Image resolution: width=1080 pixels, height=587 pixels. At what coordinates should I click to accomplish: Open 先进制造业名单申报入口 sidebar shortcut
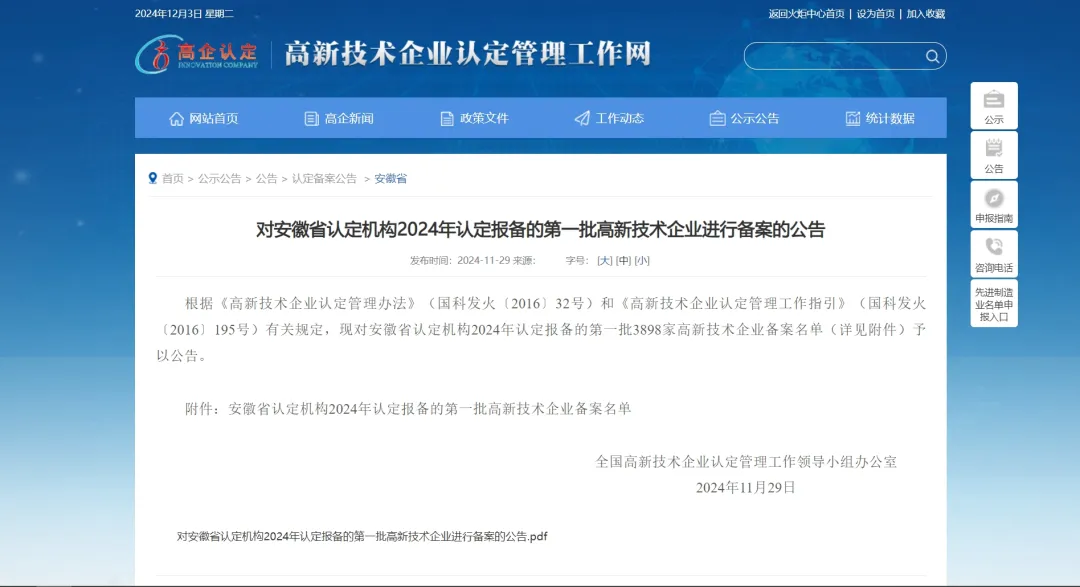click(x=993, y=304)
